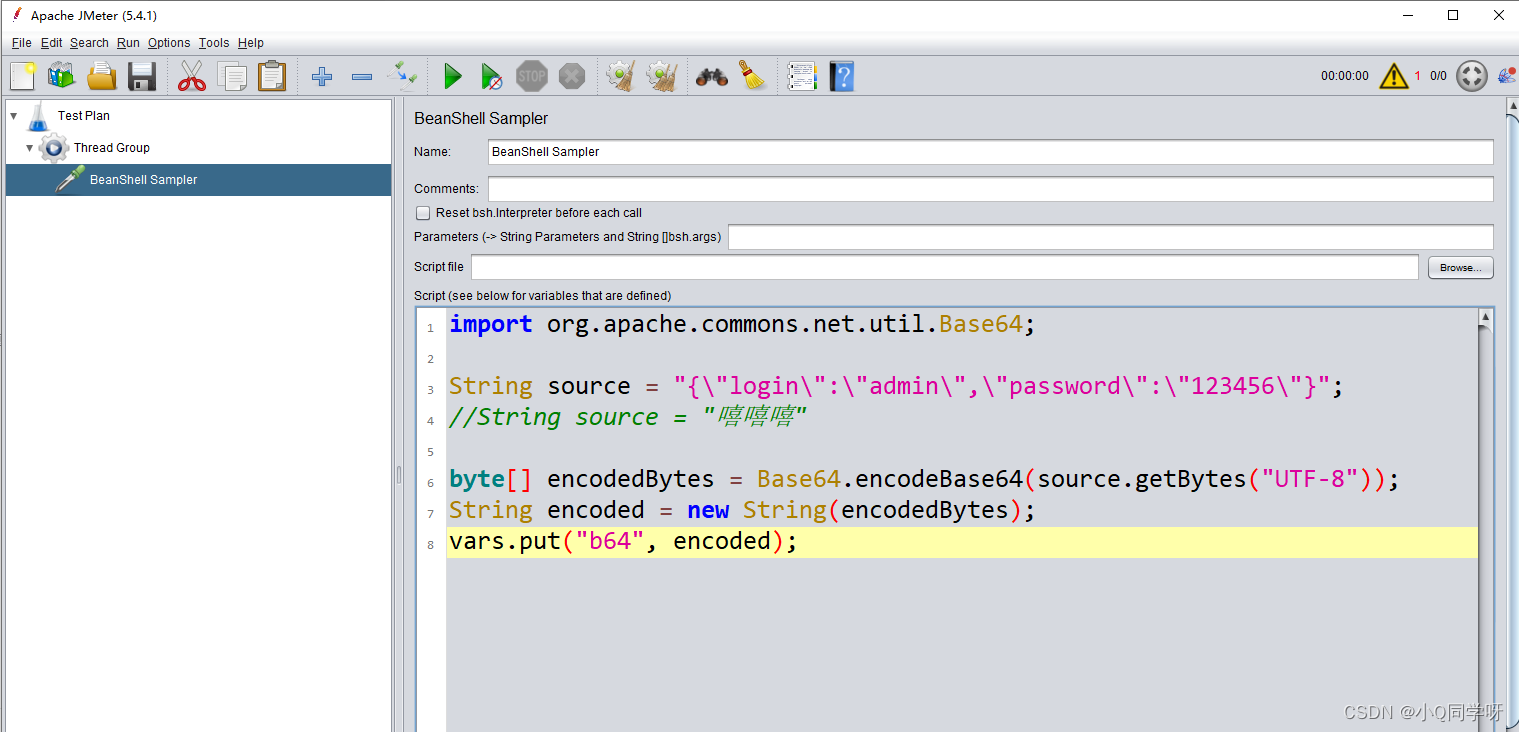Collapse all tree nodes with the minus icon
The height and width of the screenshot is (732, 1519).
click(x=361, y=75)
